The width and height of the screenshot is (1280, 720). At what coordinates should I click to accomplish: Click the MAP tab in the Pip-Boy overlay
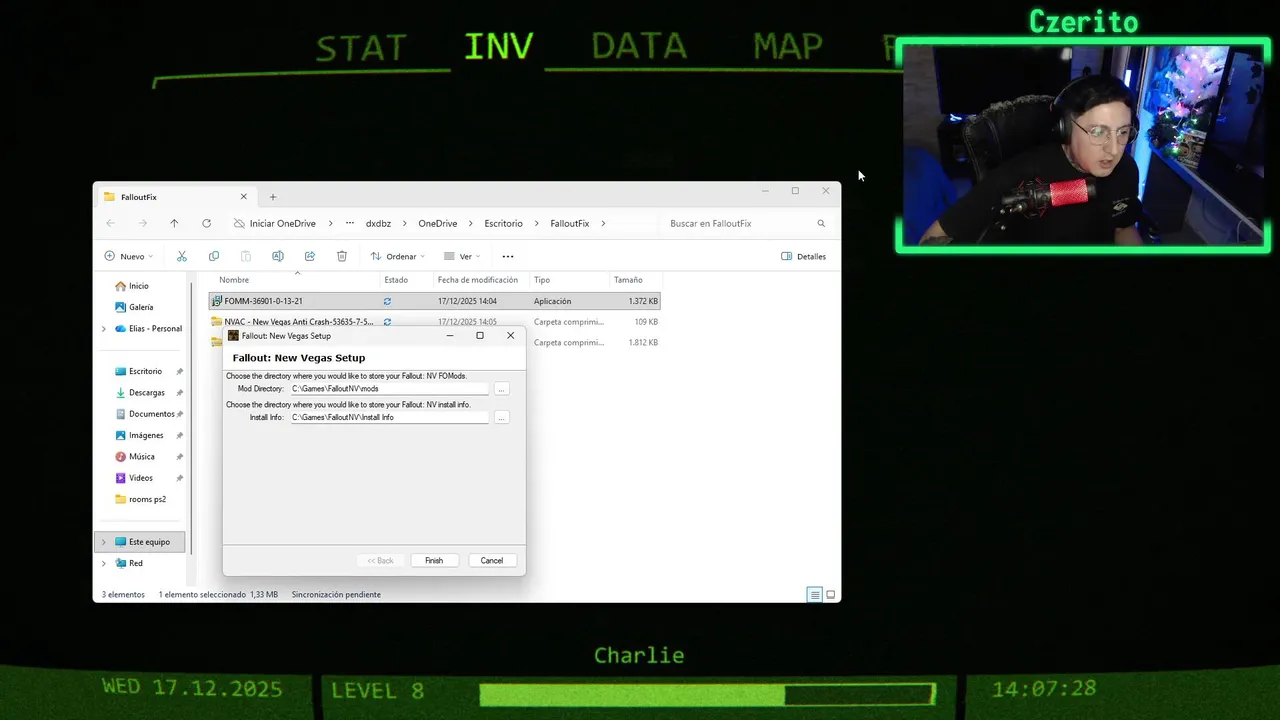click(x=788, y=46)
